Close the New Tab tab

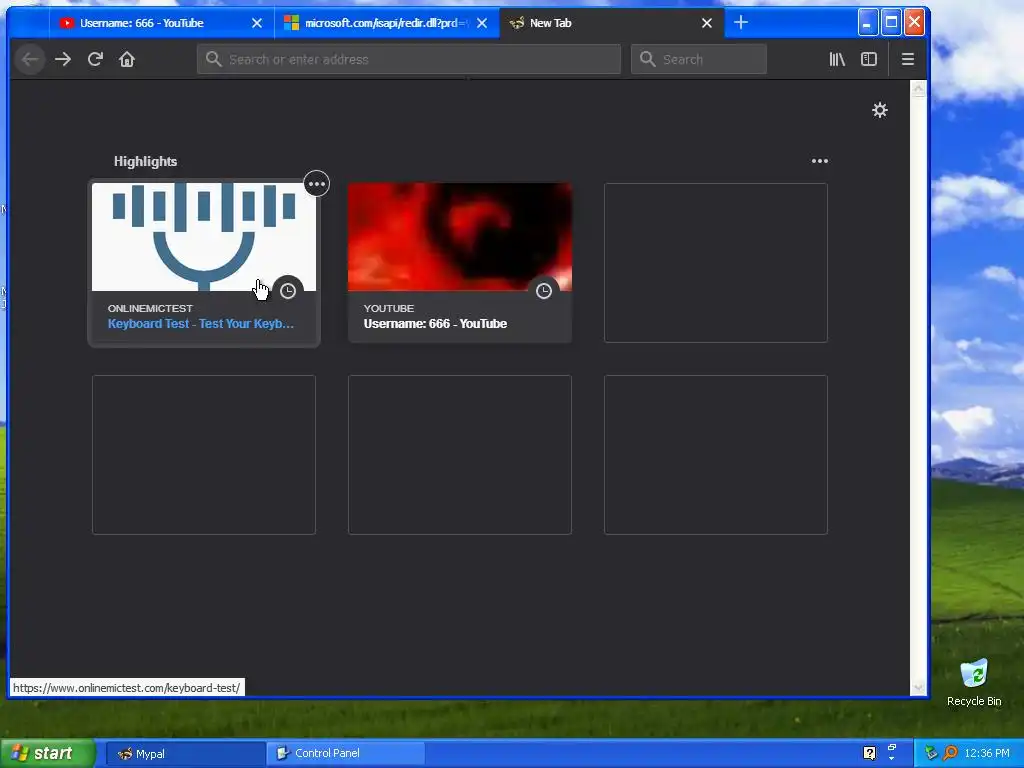(x=707, y=23)
